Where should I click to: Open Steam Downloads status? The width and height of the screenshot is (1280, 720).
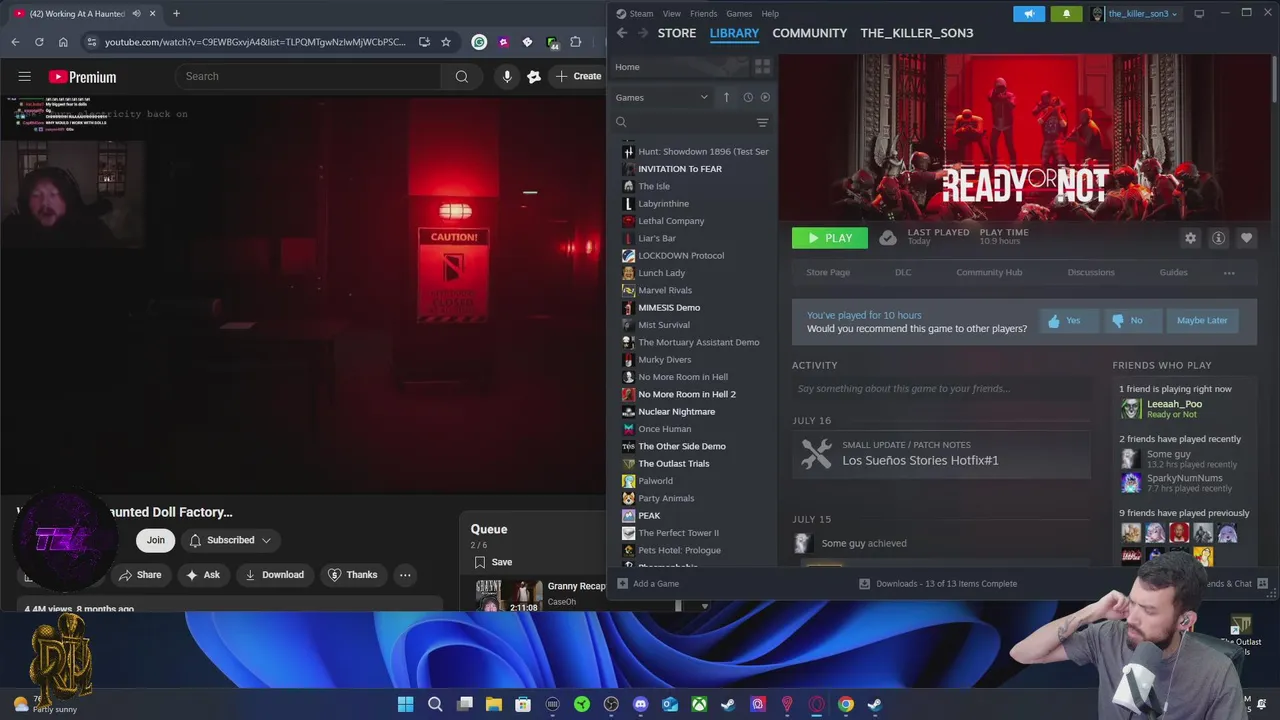938,584
